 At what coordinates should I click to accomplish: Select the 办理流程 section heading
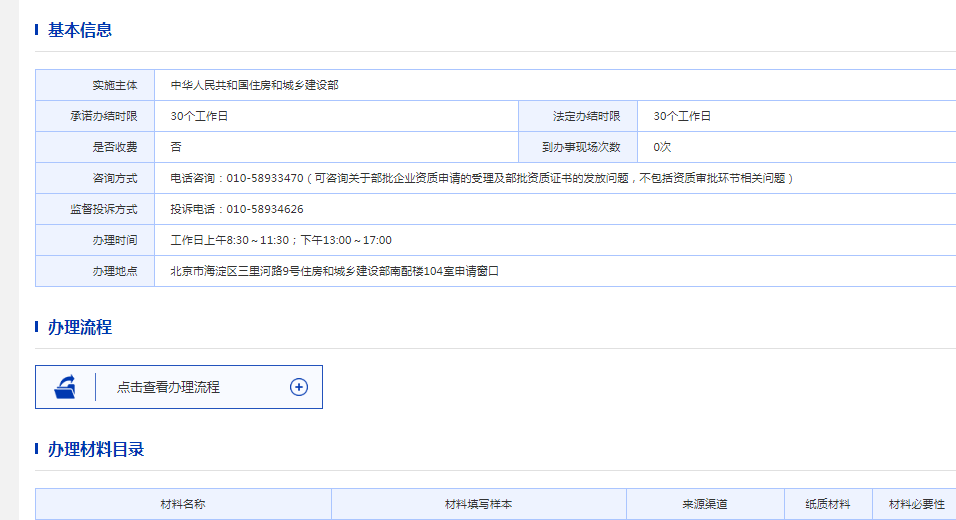coord(80,327)
